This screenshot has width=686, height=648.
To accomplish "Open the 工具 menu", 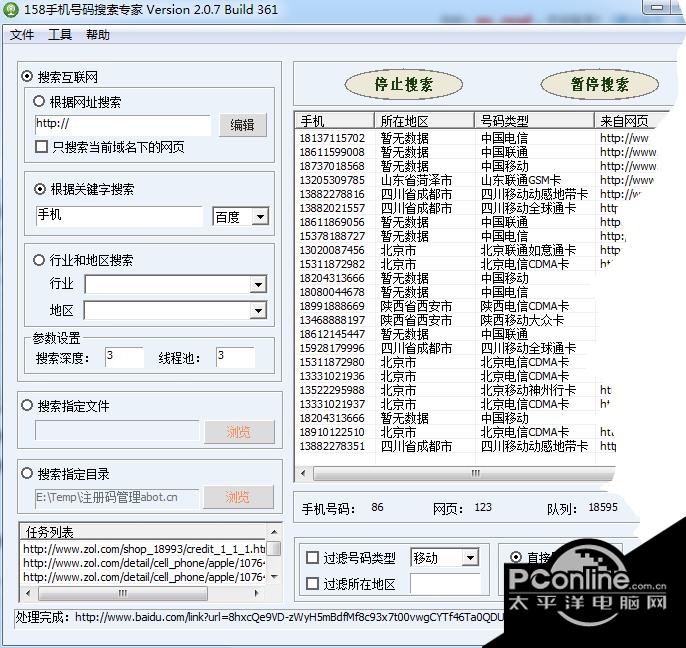I will (x=60, y=35).
